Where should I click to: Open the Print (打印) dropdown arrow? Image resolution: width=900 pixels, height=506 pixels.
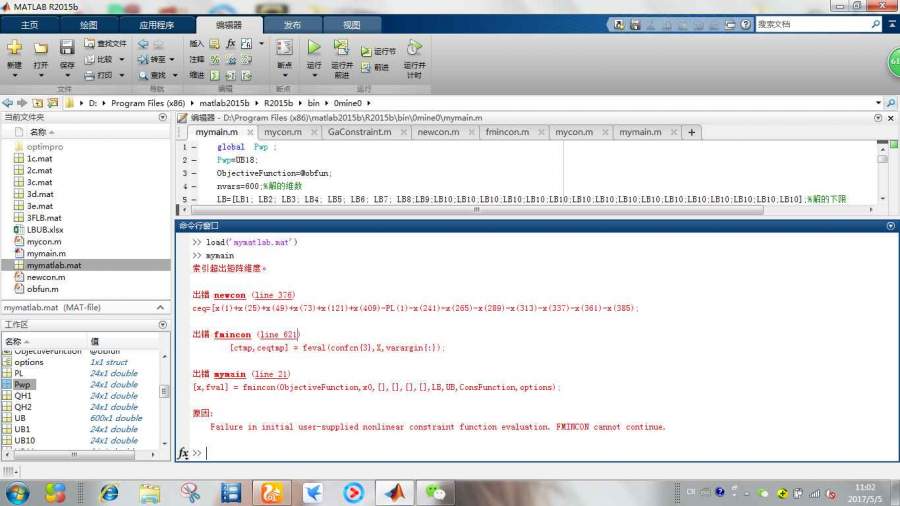click(x=122, y=75)
